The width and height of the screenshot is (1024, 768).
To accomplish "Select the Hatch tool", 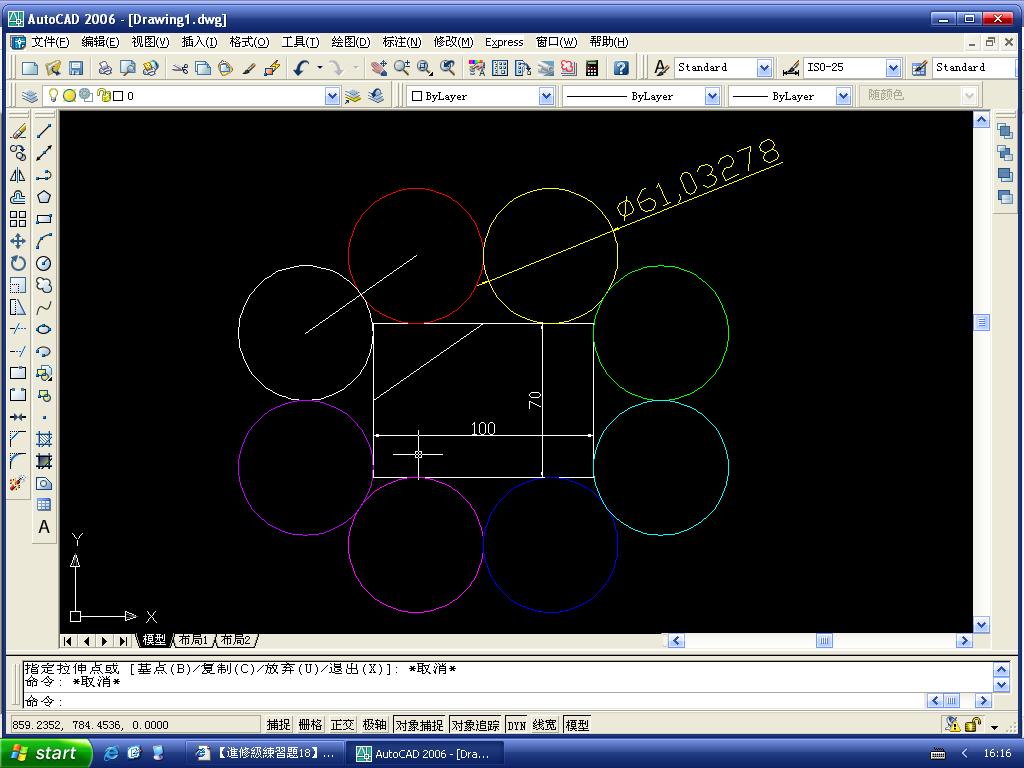I will 44,439.
